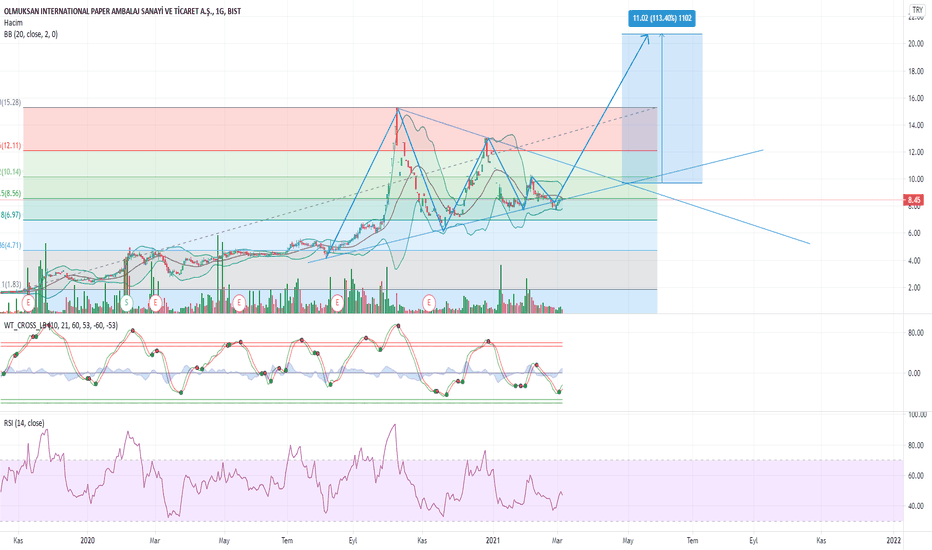Screen dimensions: 932x550
Task: Click the 6.00 price axis value
Action: point(916,233)
